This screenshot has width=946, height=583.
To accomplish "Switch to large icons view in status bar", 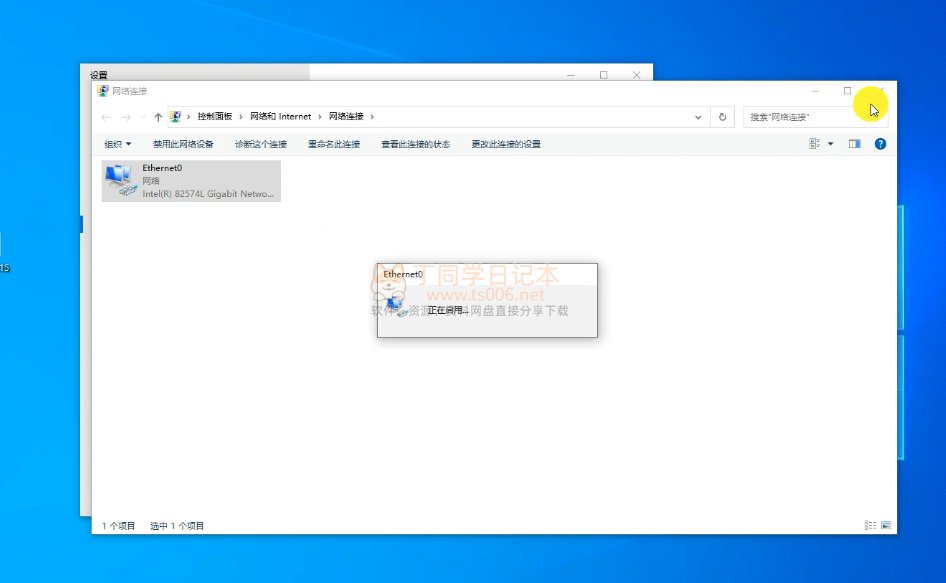I will click(x=886, y=526).
